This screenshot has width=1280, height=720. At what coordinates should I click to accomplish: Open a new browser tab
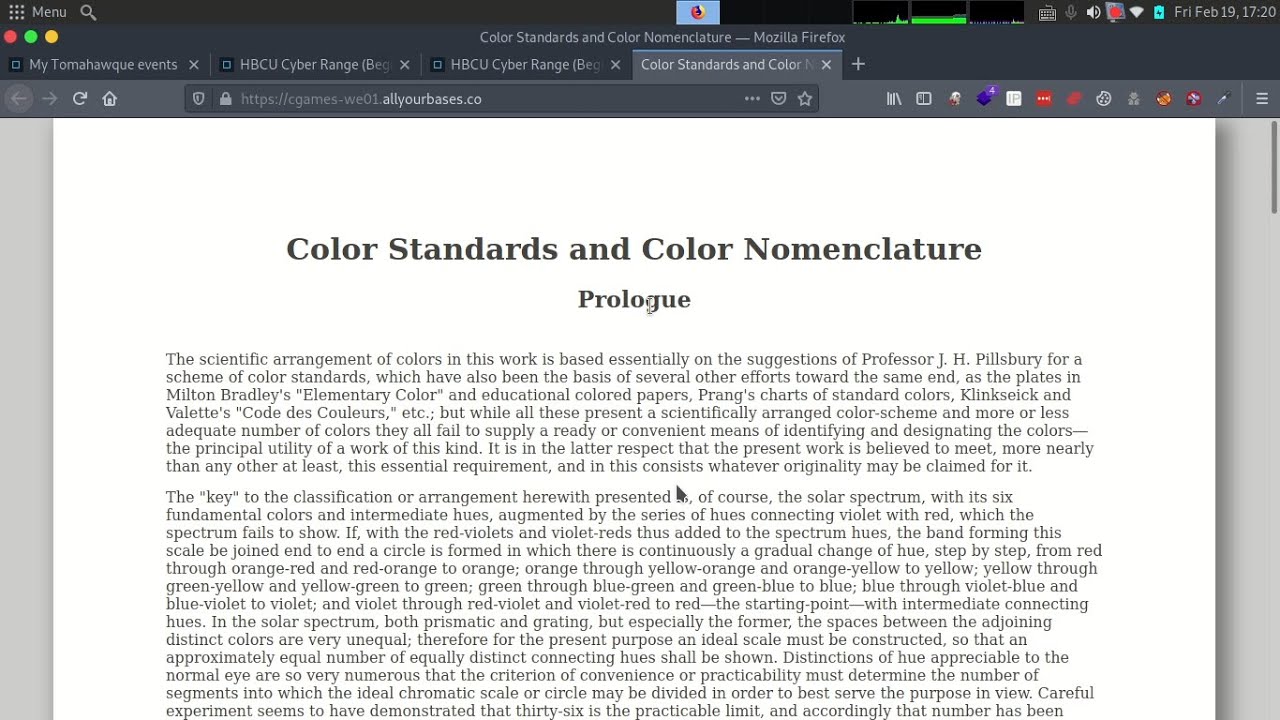coord(858,65)
